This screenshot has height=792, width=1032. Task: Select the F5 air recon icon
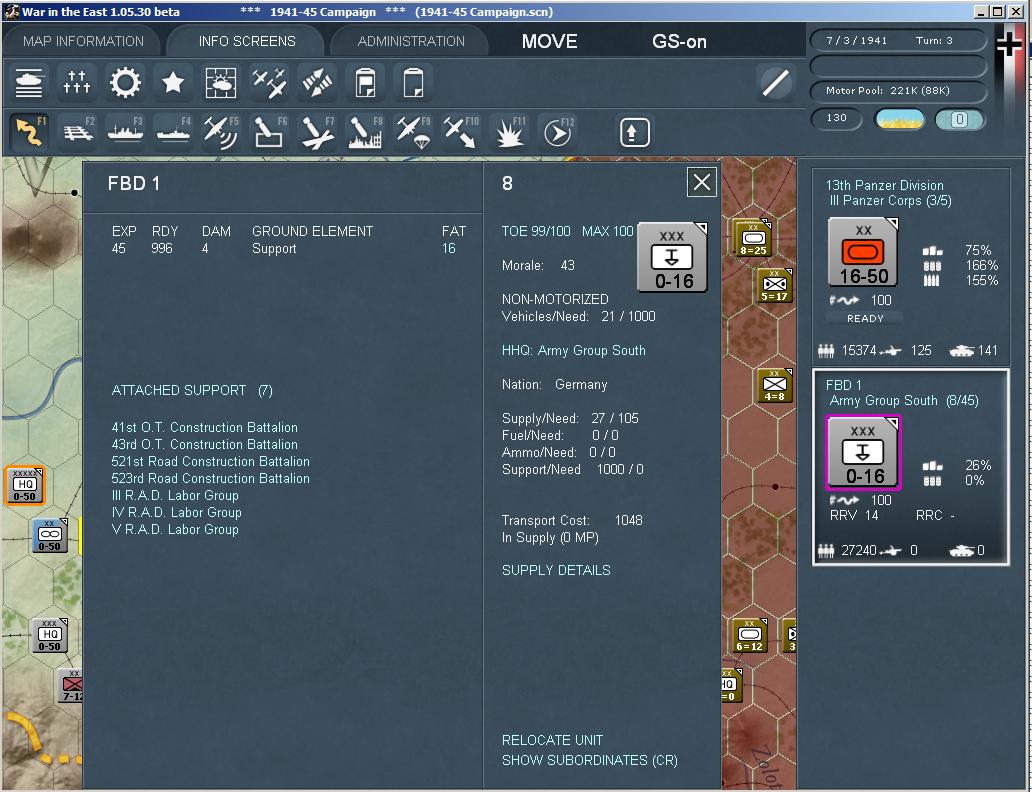pyautogui.click(x=222, y=131)
